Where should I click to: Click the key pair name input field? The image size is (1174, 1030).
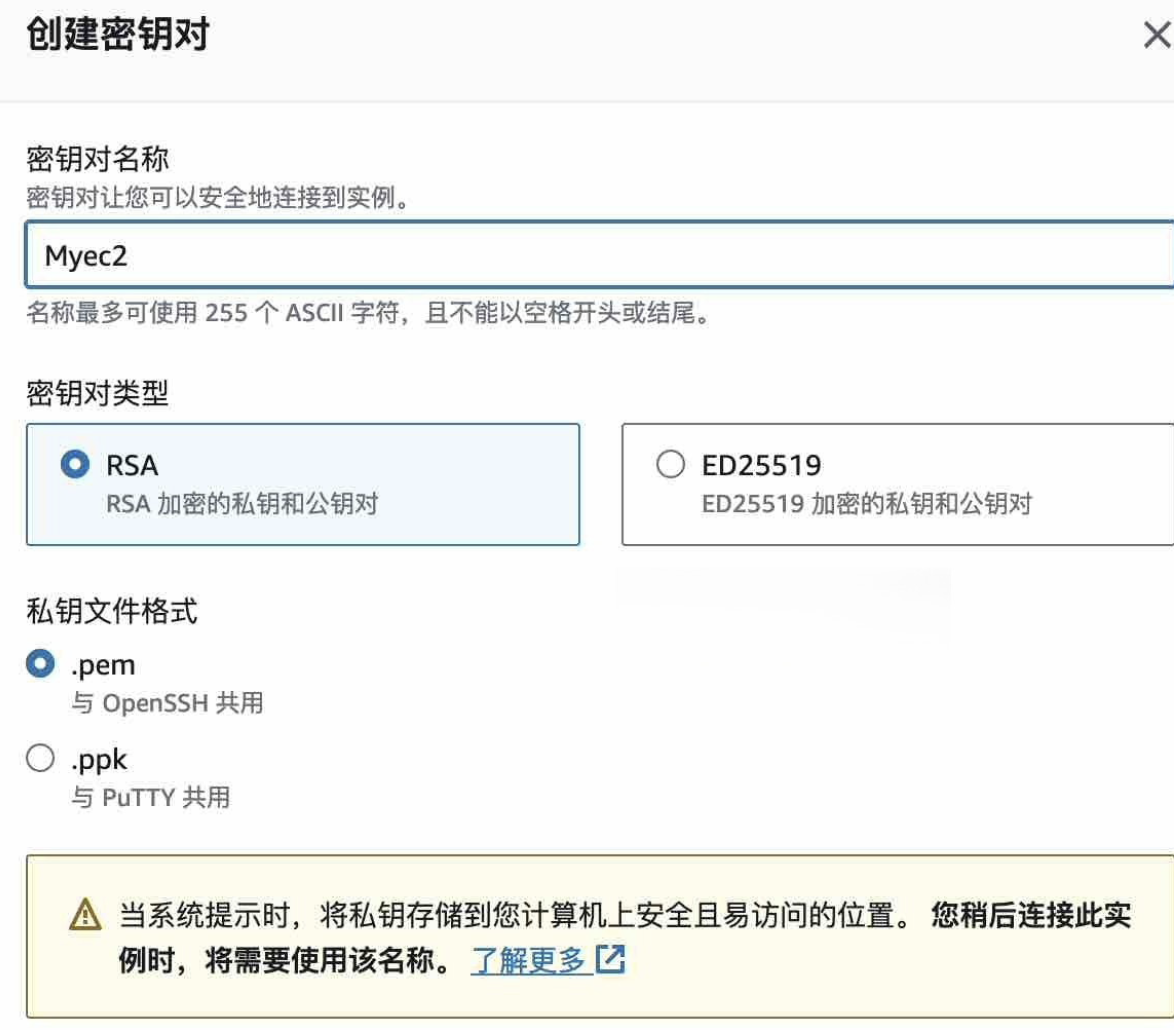point(600,255)
